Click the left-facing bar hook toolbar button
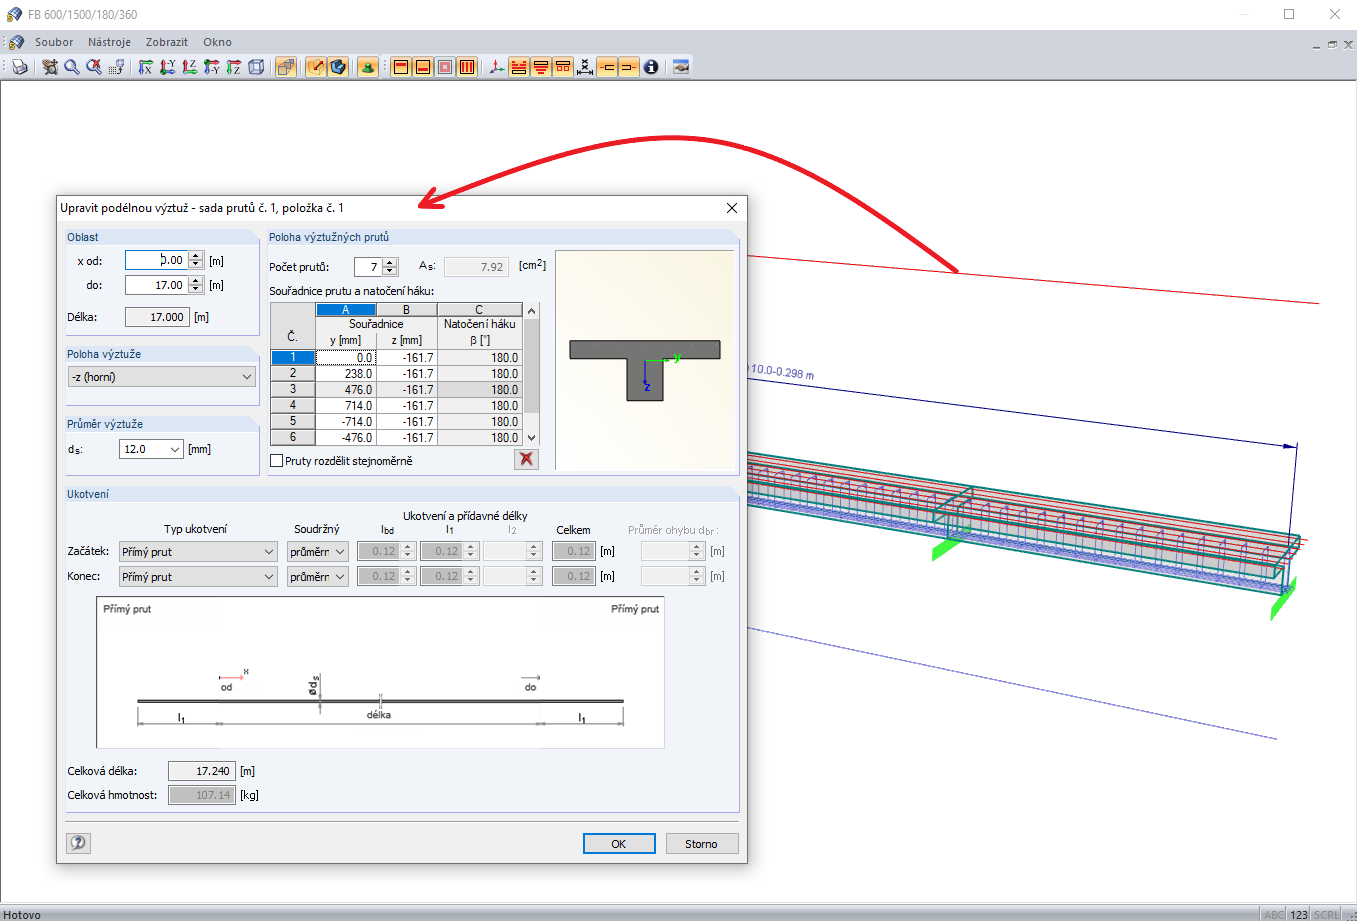This screenshot has width=1357, height=921. click(607, 67)
